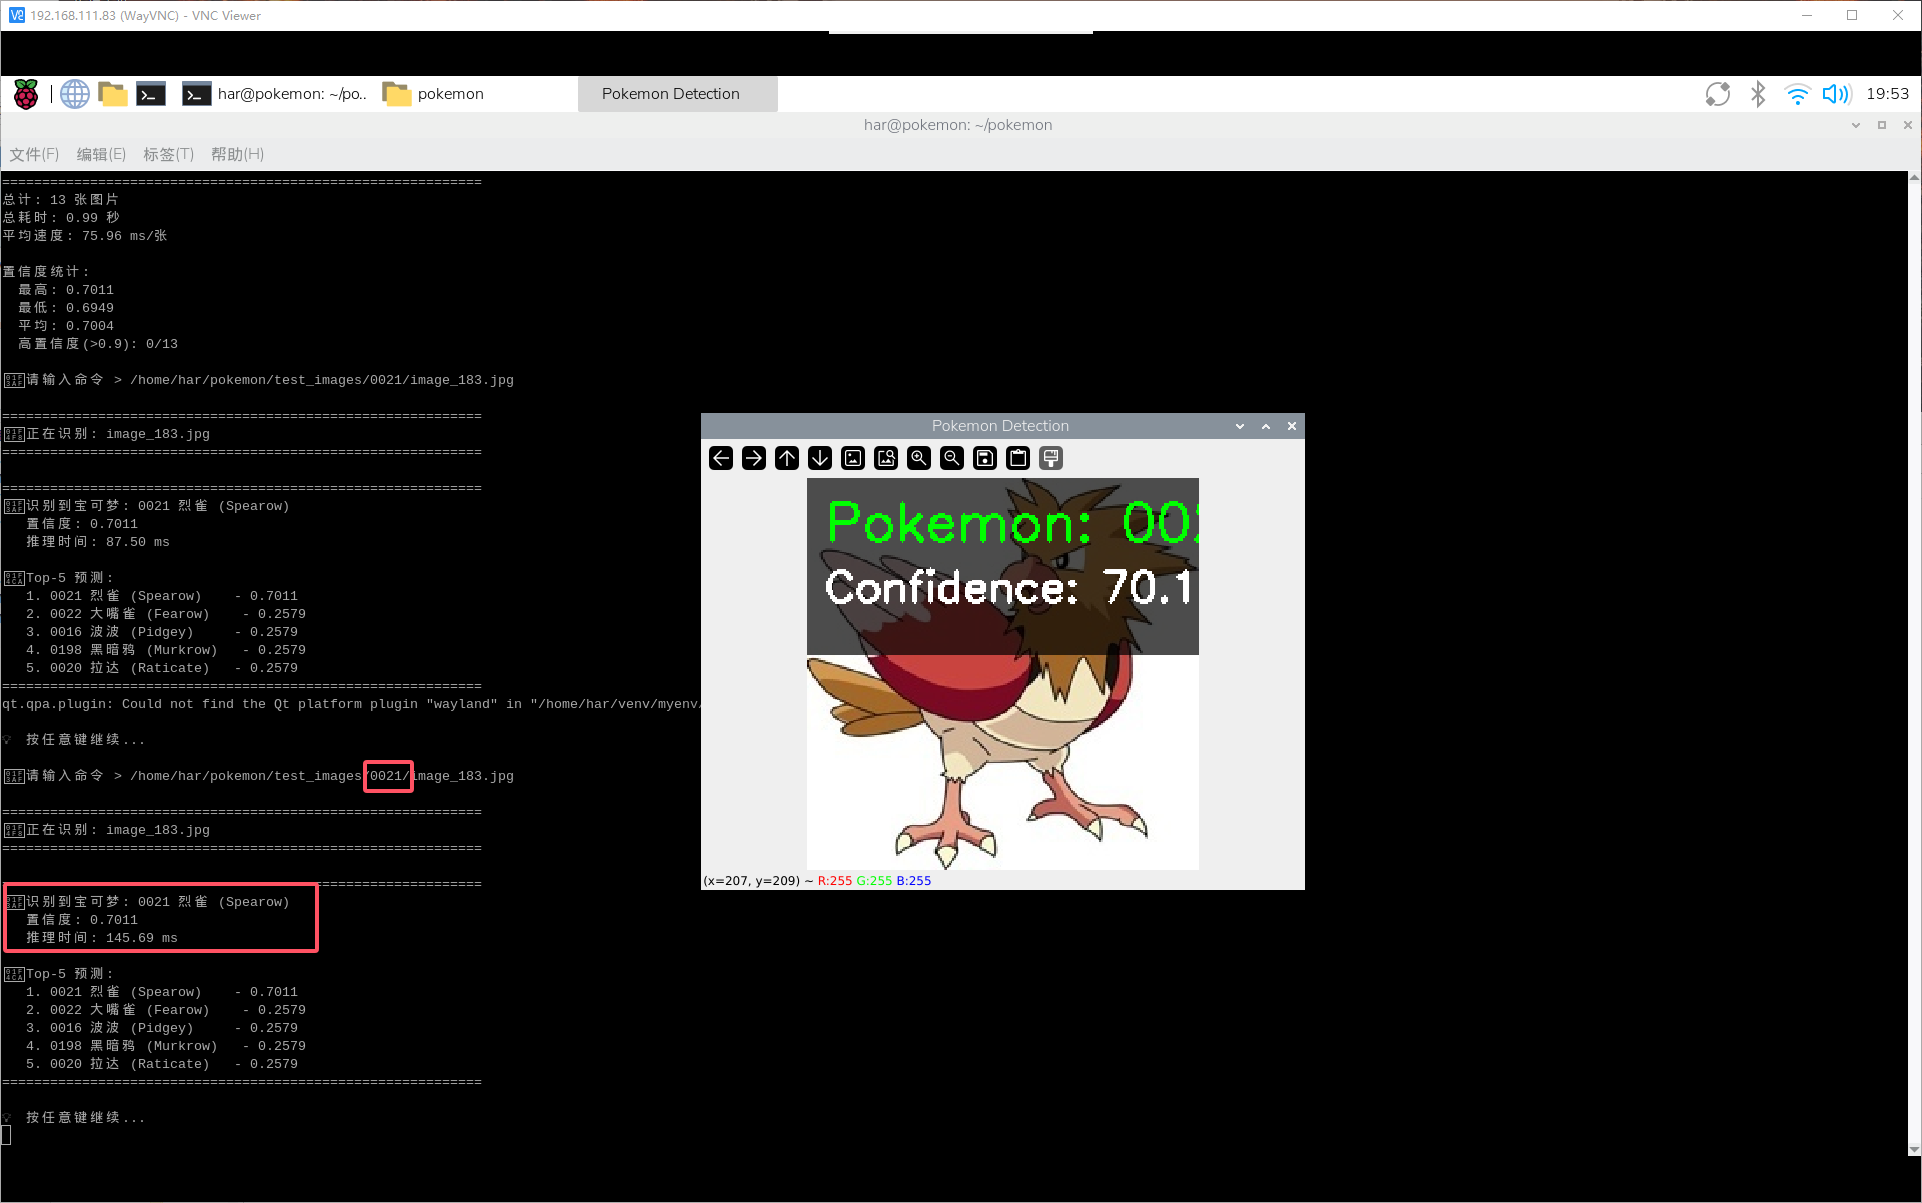Click the pan right arrow icon
Image resolution: width=1922 pixels, height=1203 pixels.
click(x=754, y=458)
